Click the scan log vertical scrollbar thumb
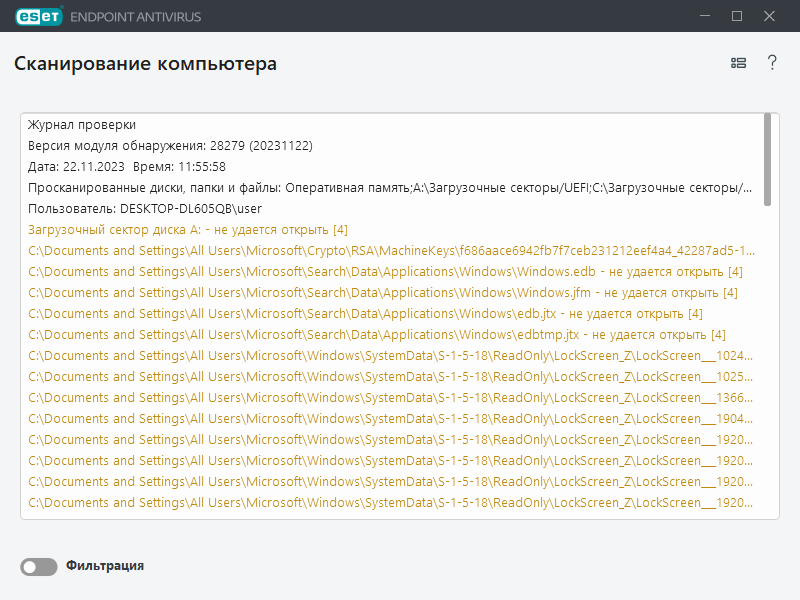 (767, 158)
